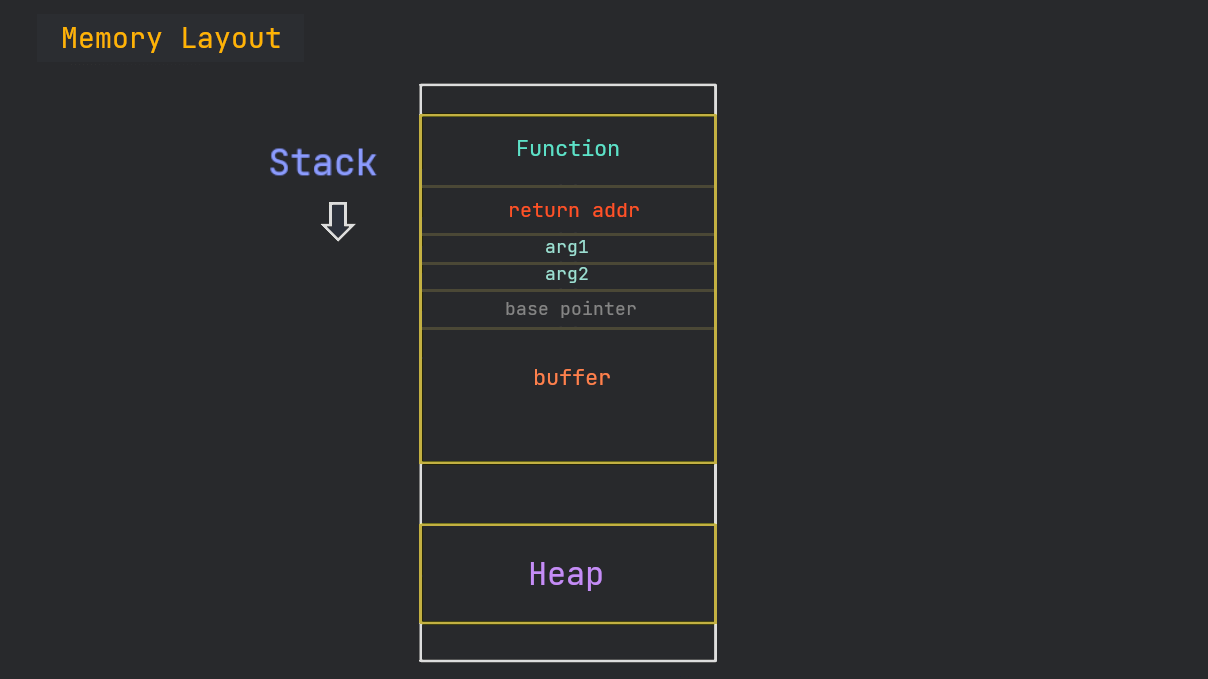Collapse the bottom segment below Heap
Image resolution: width=1208 pixels, height=679 pixels.
(x=567, y=642)
